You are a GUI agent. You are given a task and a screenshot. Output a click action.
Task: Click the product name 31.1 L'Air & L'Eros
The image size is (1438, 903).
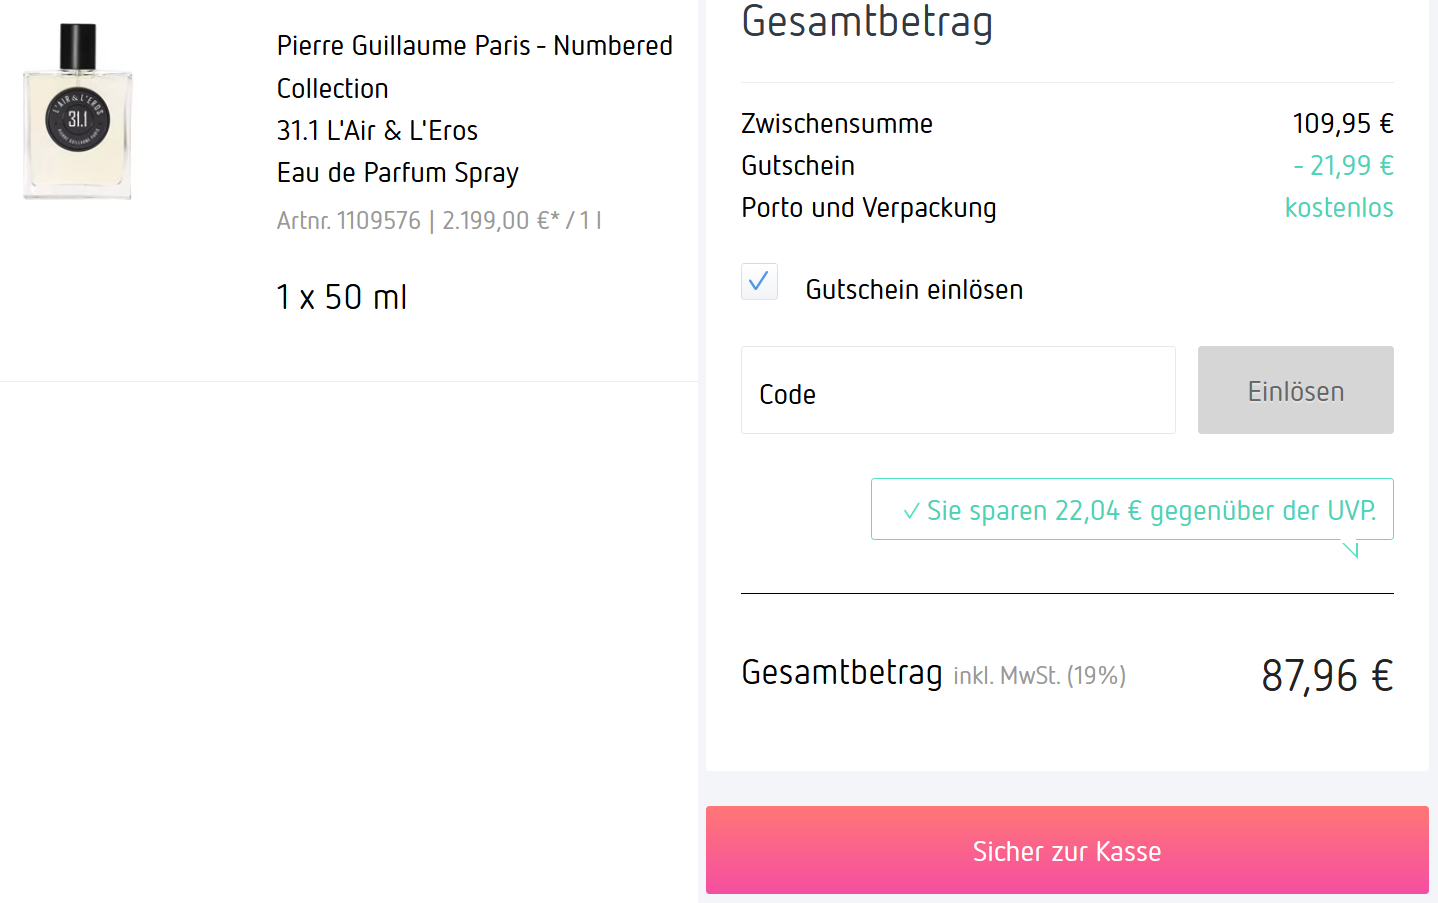pos(377,131)
